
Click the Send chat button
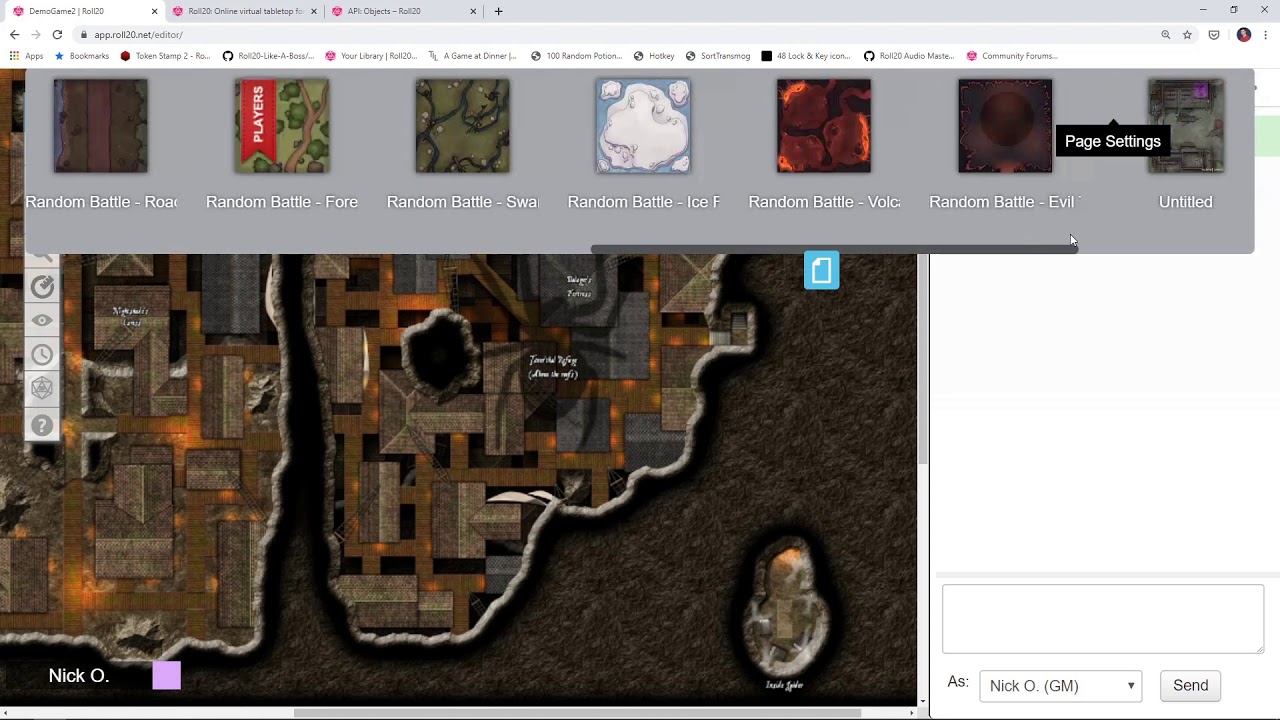[x=1190, y=686]
